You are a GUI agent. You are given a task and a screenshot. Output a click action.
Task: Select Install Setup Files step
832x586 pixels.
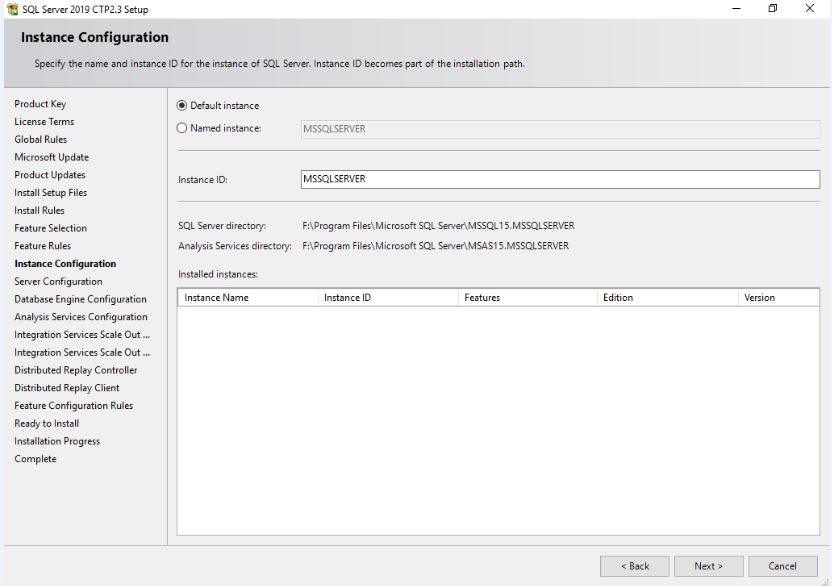(50, 193)
